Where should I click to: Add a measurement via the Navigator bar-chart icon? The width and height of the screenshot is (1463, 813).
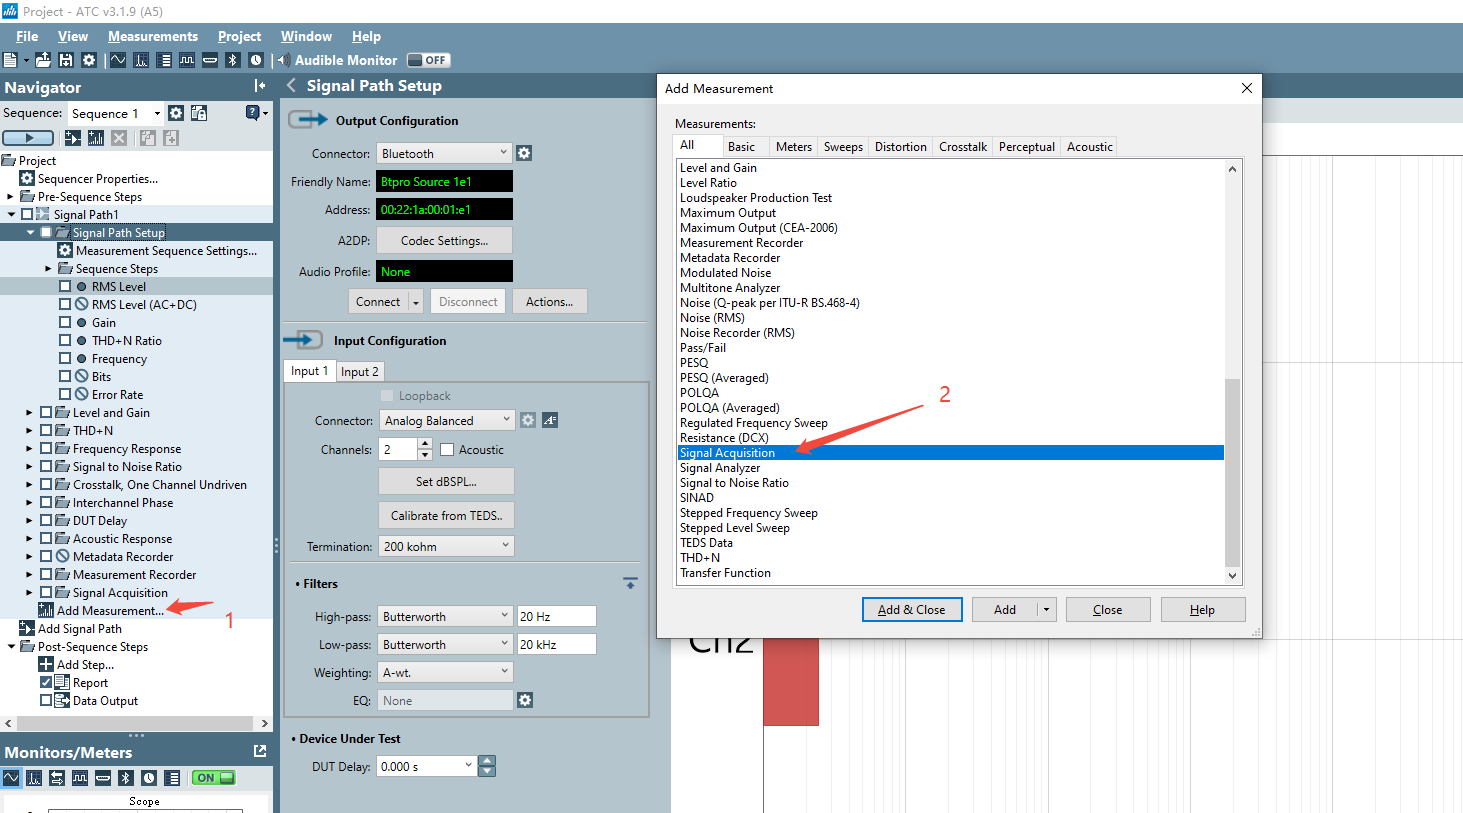click(96, 138)
